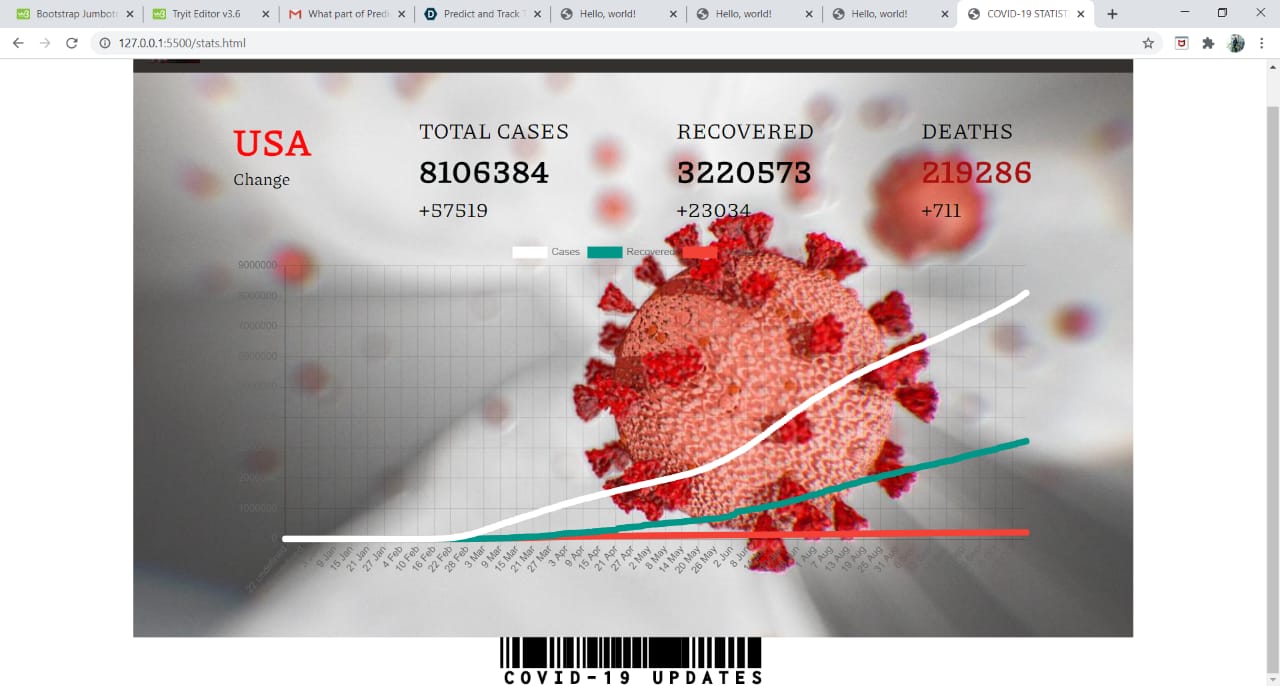This screenshot has width=1280, height=686.
Task: Open the red shield extension icon
Action: [x=1181, y=43]
